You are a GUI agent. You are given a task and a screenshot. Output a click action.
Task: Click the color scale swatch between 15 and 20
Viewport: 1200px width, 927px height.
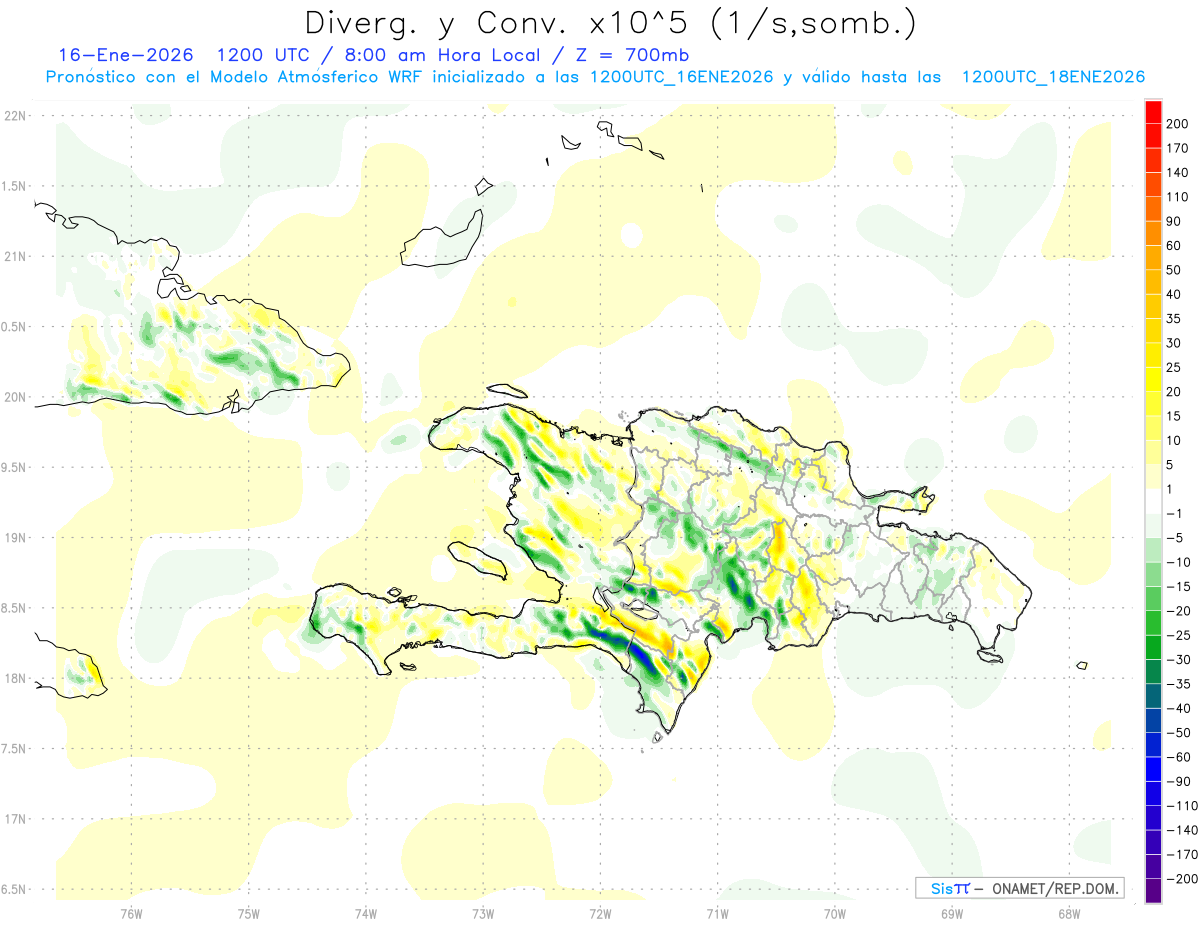1153,404
